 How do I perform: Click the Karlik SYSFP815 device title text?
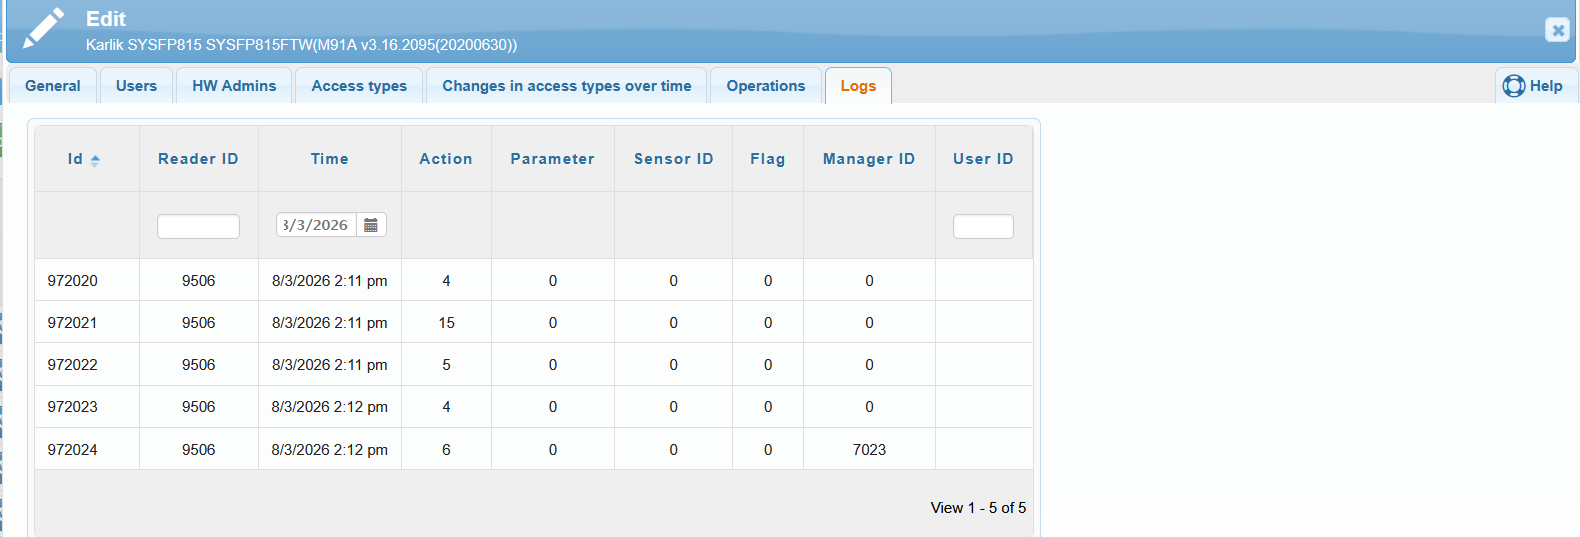tap(301, 45)
